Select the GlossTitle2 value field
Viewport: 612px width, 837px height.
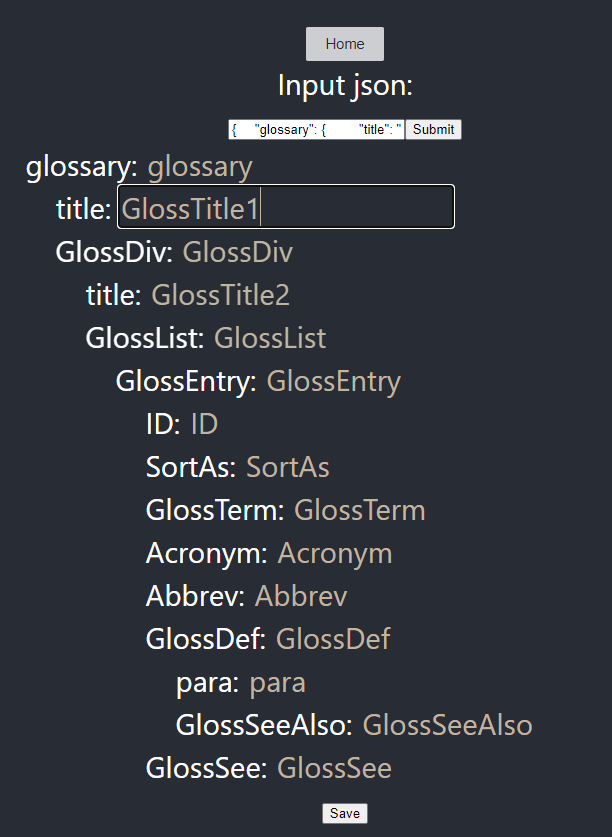[220, 295]
